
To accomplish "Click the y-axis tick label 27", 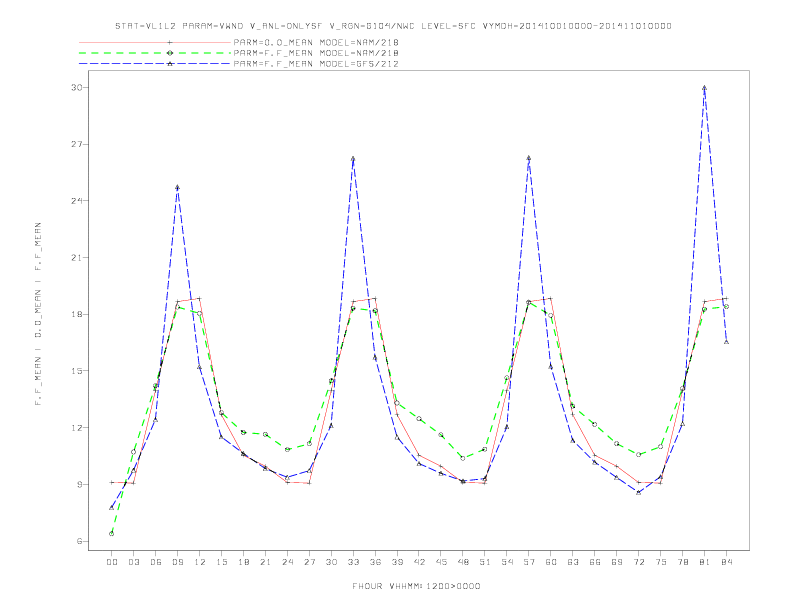I will click(x=76, y=144).
